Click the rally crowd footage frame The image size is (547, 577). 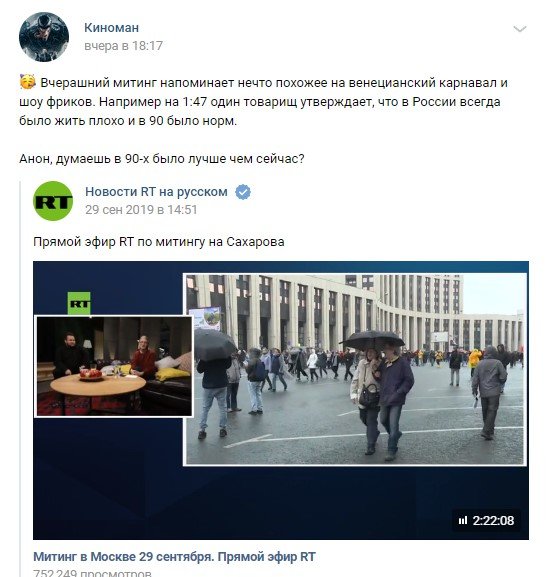[x=355, y=369]
